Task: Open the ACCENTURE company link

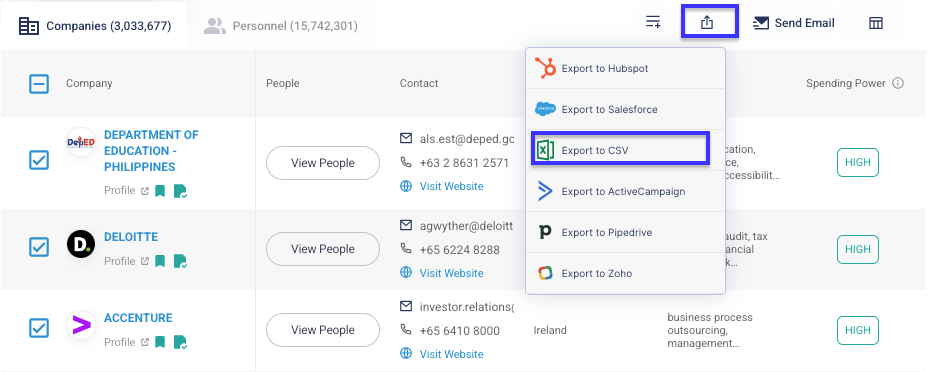Action: (138, 318)
